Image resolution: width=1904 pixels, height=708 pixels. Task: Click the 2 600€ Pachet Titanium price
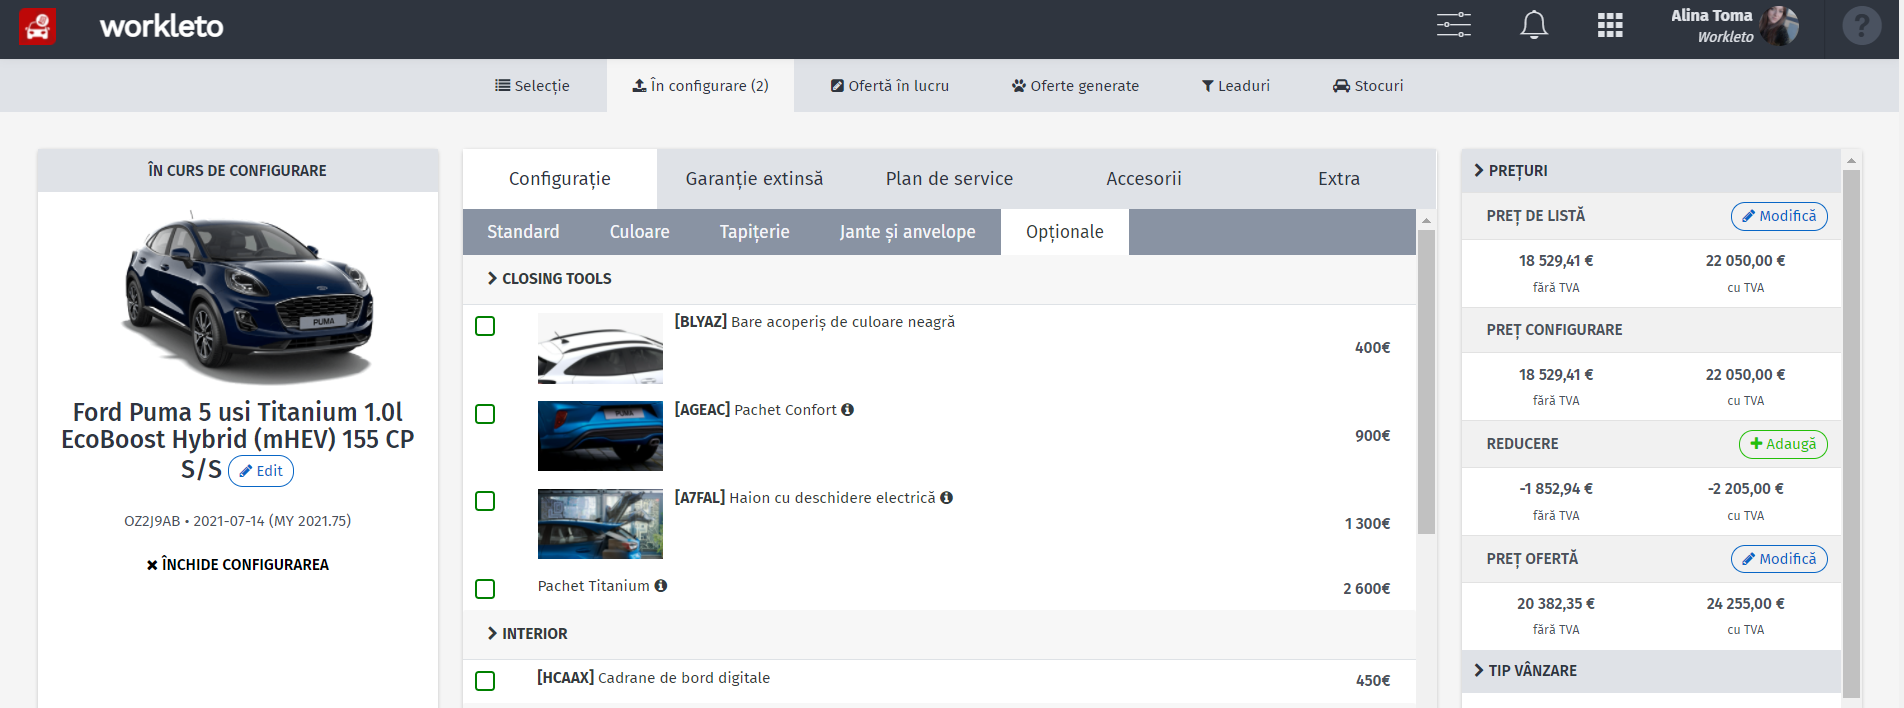[1366, 589]
